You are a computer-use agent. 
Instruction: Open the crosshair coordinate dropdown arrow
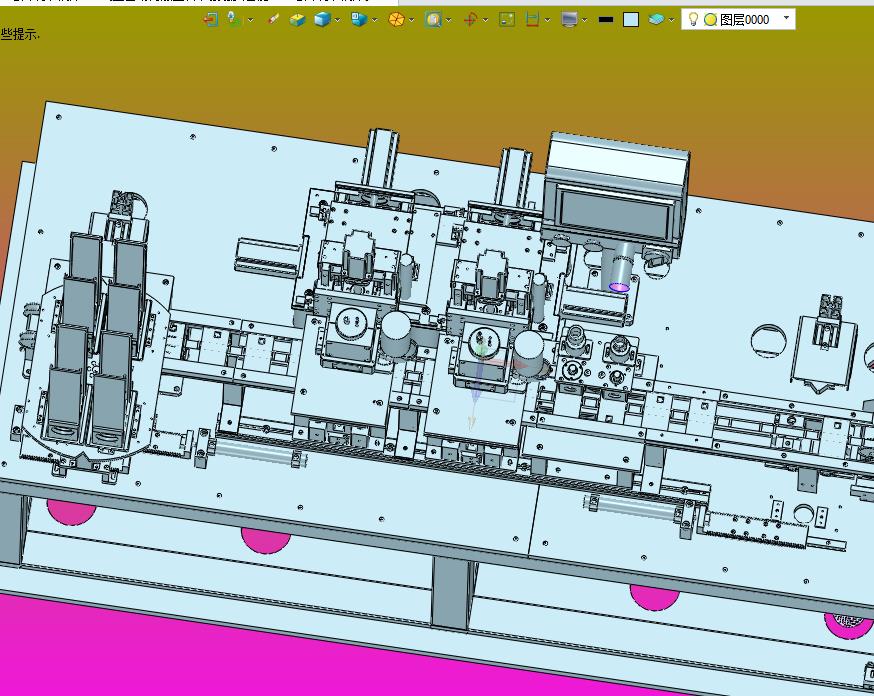click(x=485, y=20)
